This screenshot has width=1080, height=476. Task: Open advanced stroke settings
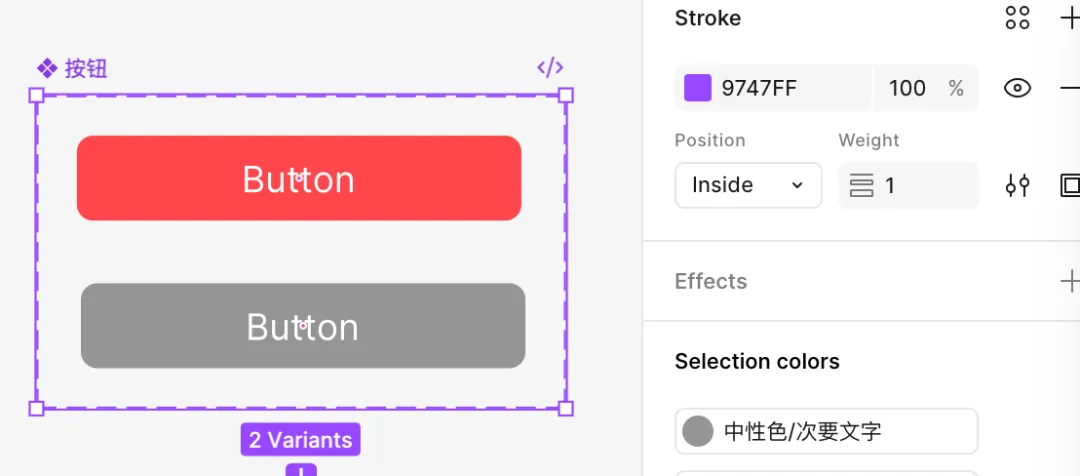(x=1017, y=185)
